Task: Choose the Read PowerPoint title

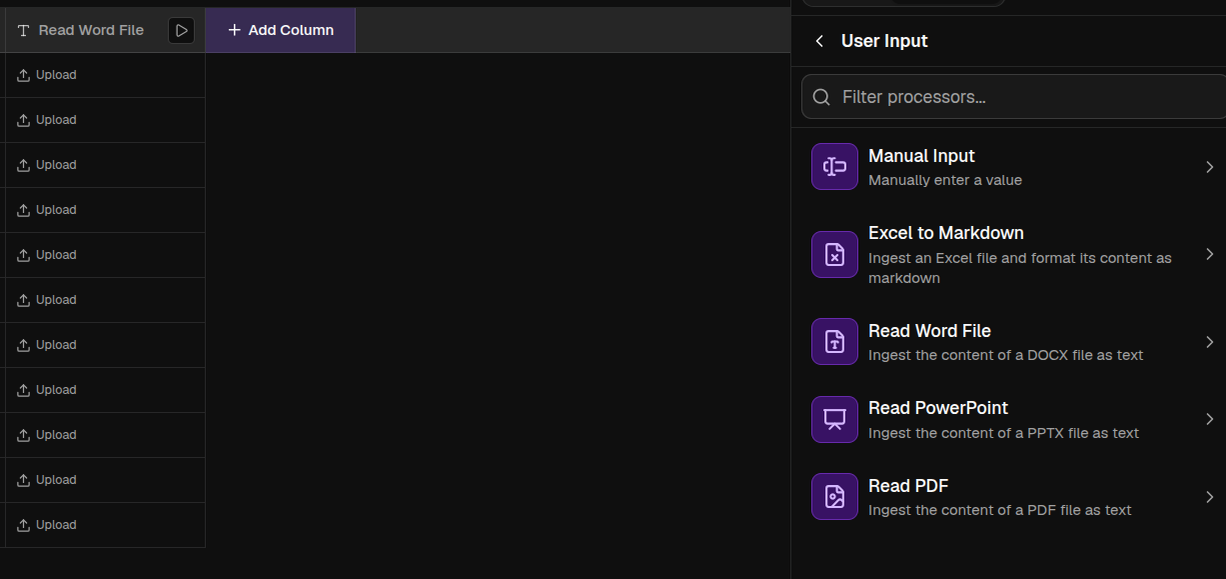Action: coord(938,408)
